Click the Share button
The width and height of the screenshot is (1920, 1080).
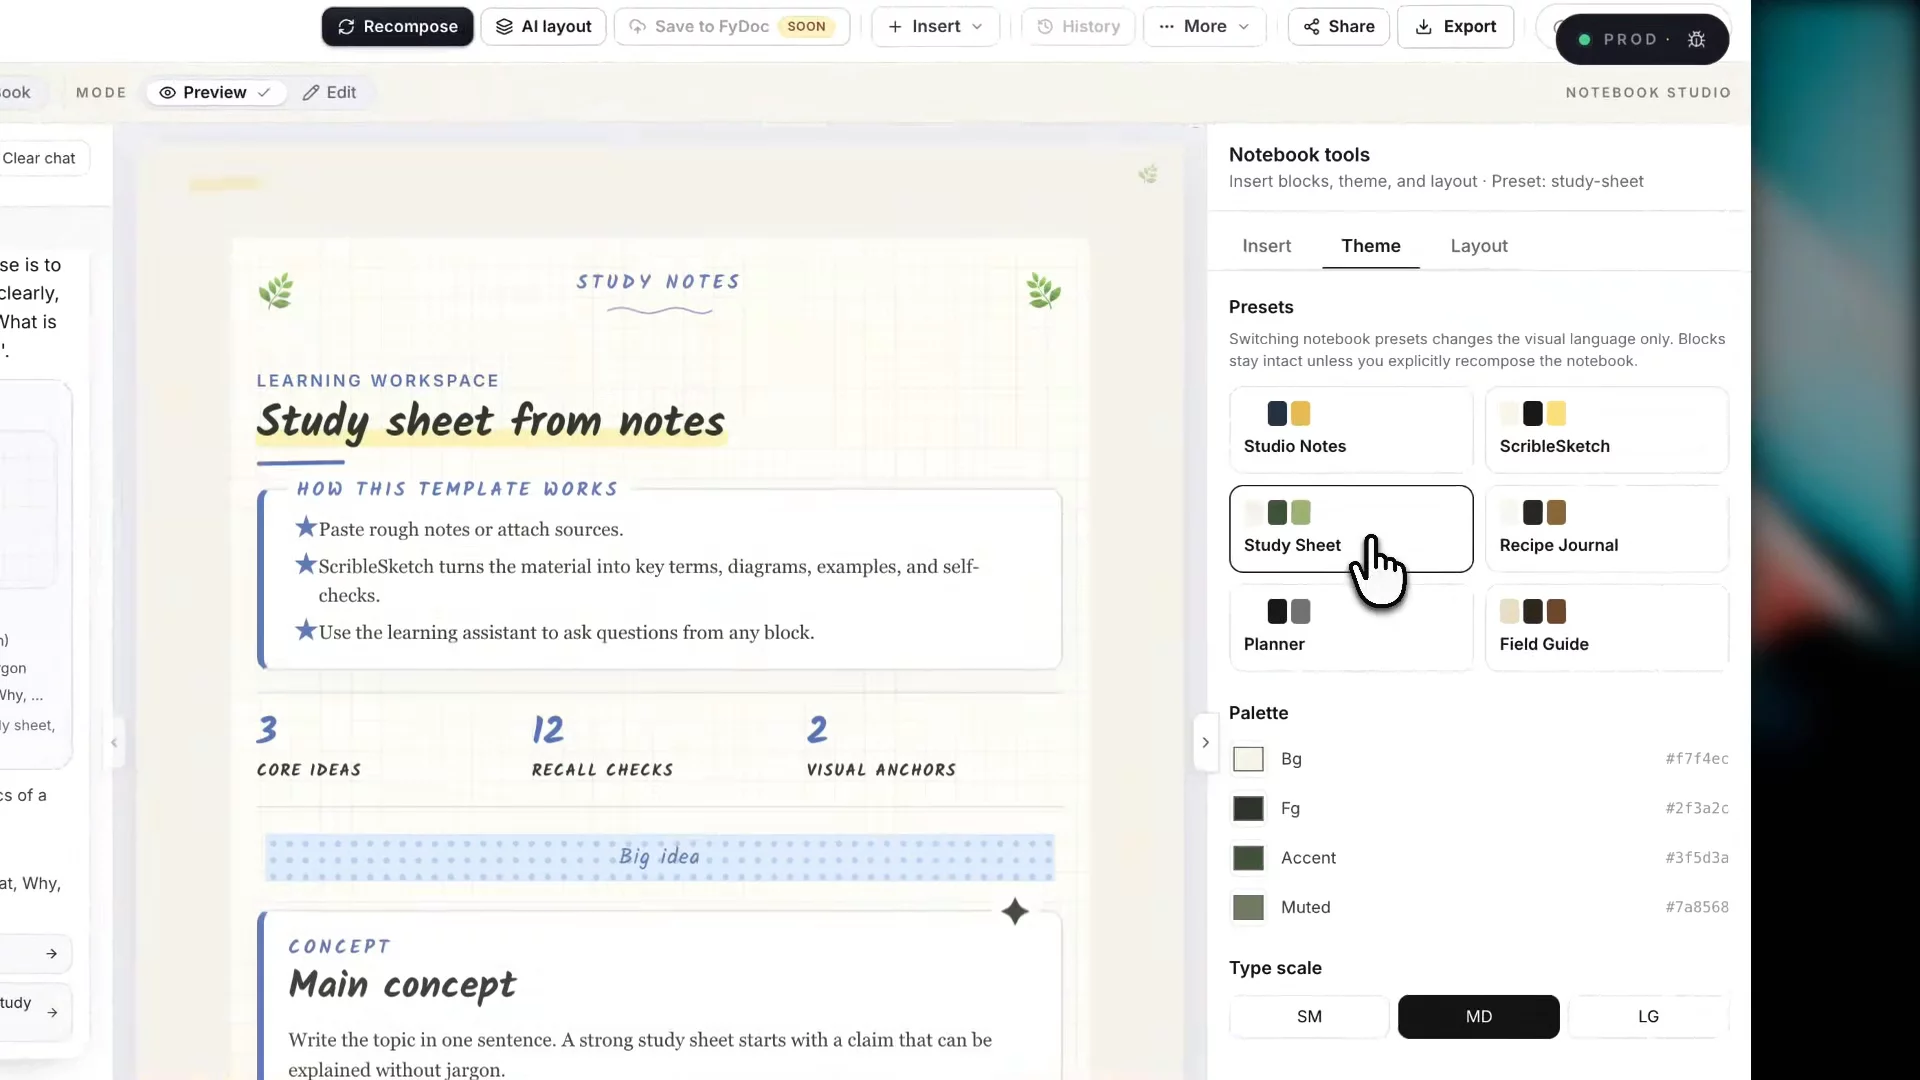1339,27
